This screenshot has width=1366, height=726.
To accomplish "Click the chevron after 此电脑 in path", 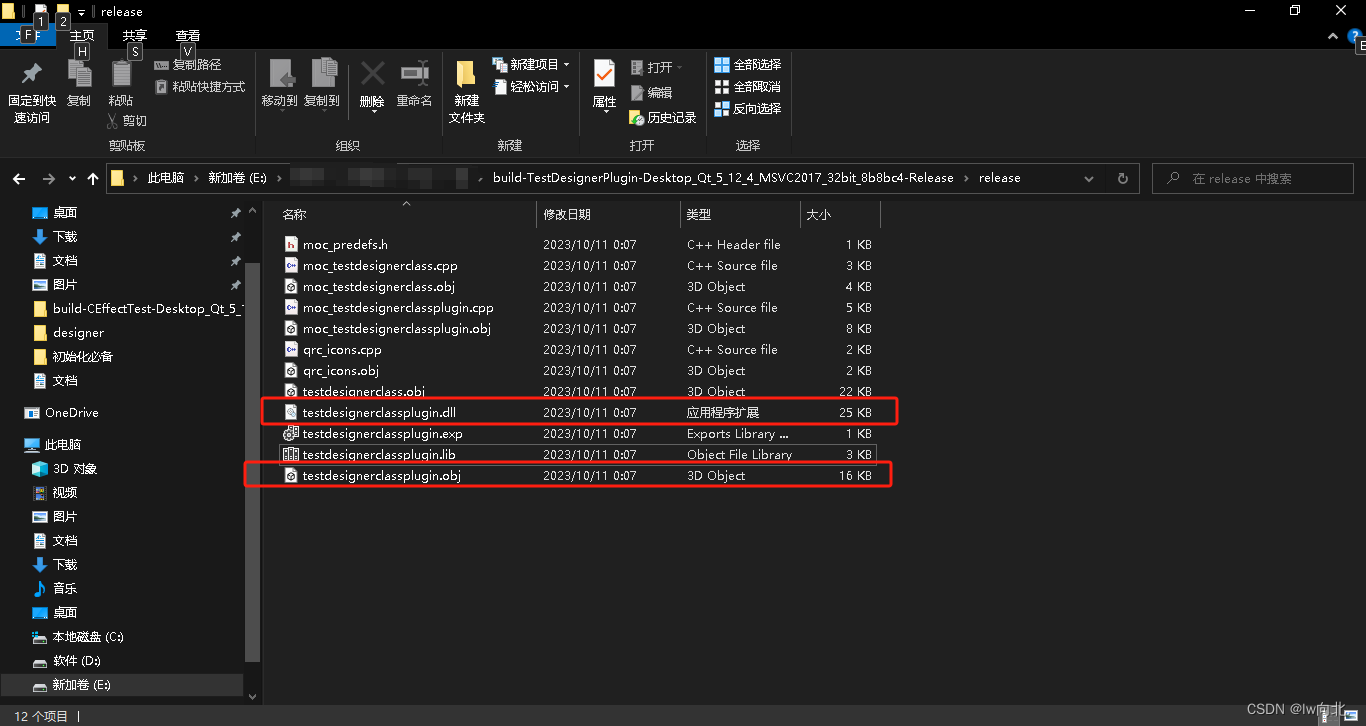I will click(196, 179).
